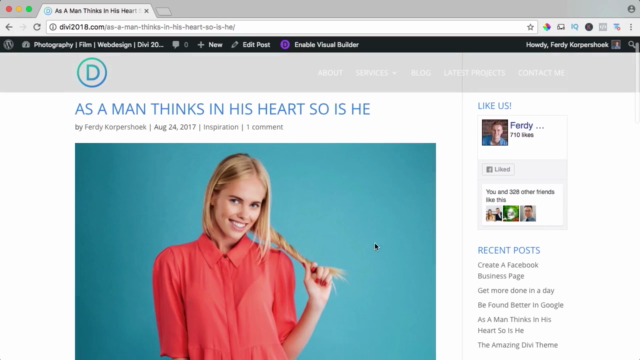Click the dark circular extension icon
640x360 pixels.
[589, 27]
